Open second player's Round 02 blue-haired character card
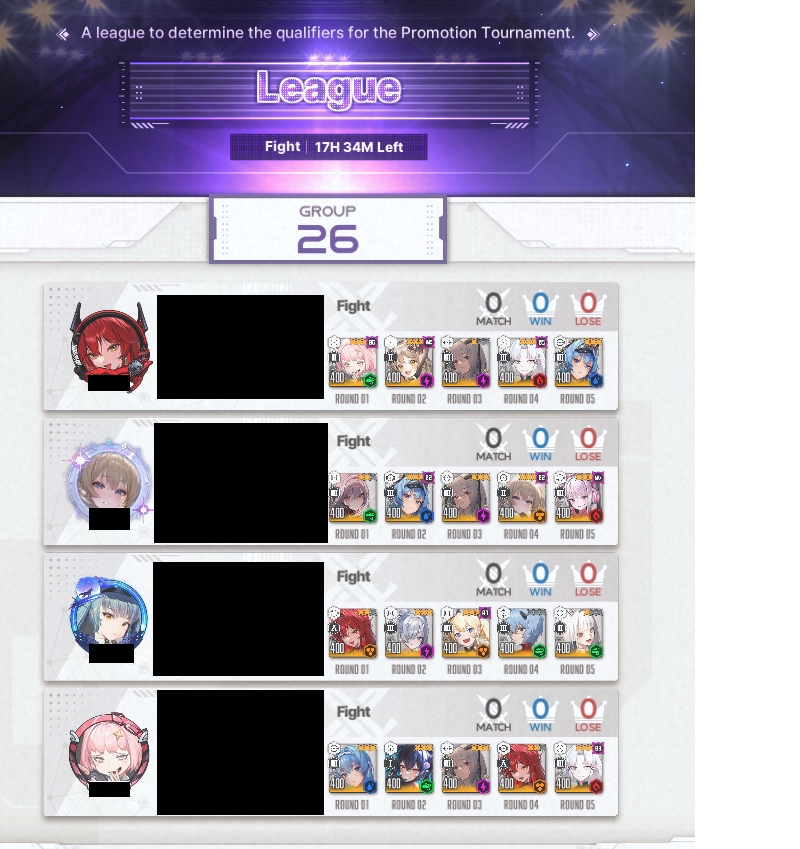The image size is (800, 849). [x=409, y=498]
